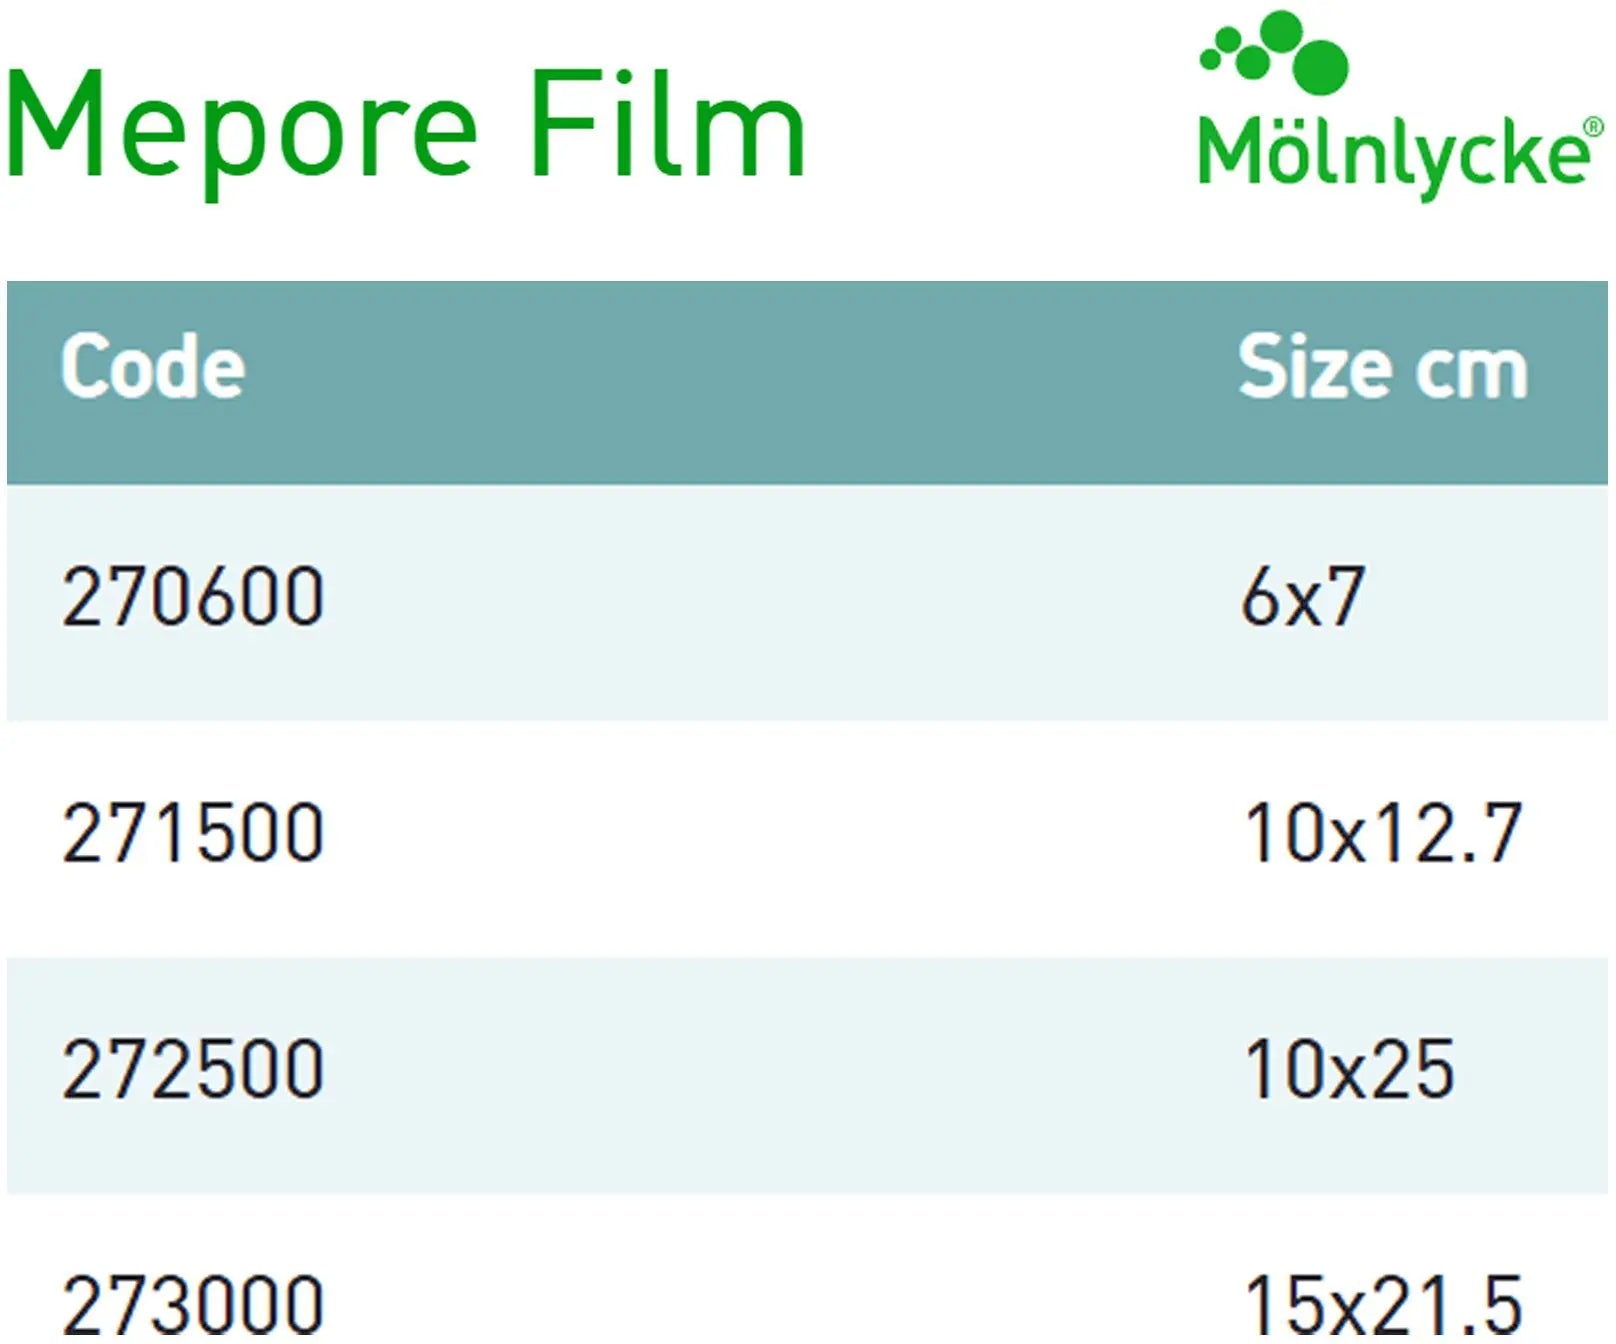Image resolution: width=1616 pixels, height=1344 pixels.
Task: Select product code 272500
Action: click(x=193, y=1069)
